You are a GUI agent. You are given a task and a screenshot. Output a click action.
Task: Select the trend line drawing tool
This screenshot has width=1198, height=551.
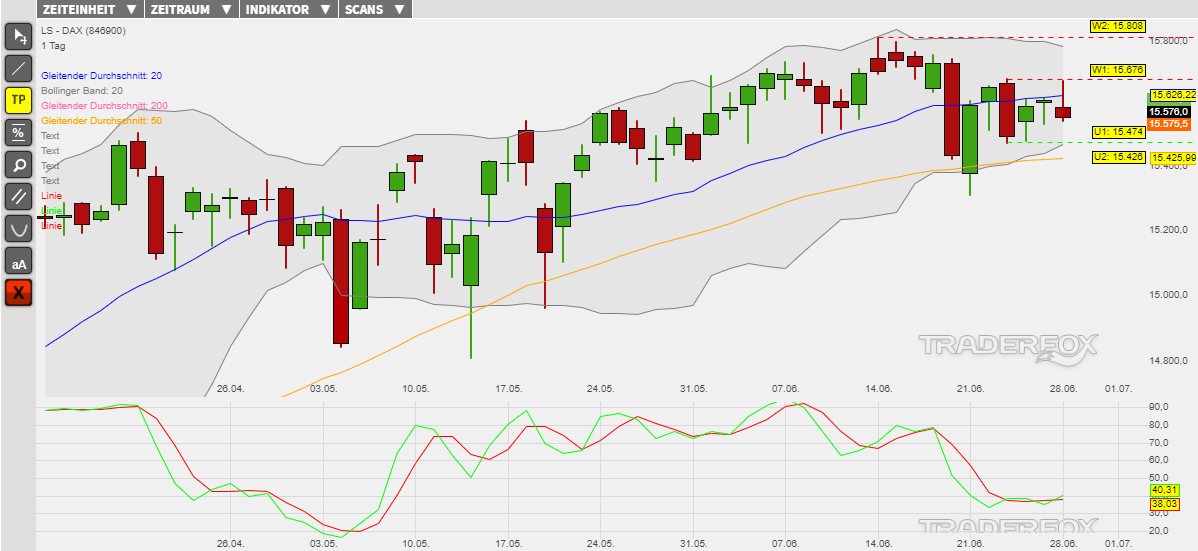pos(18,69)
